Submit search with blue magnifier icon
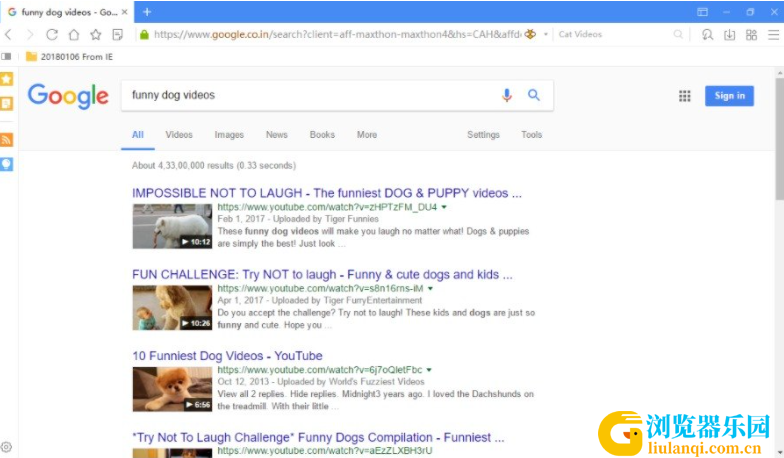 click(x=534, y=95)
